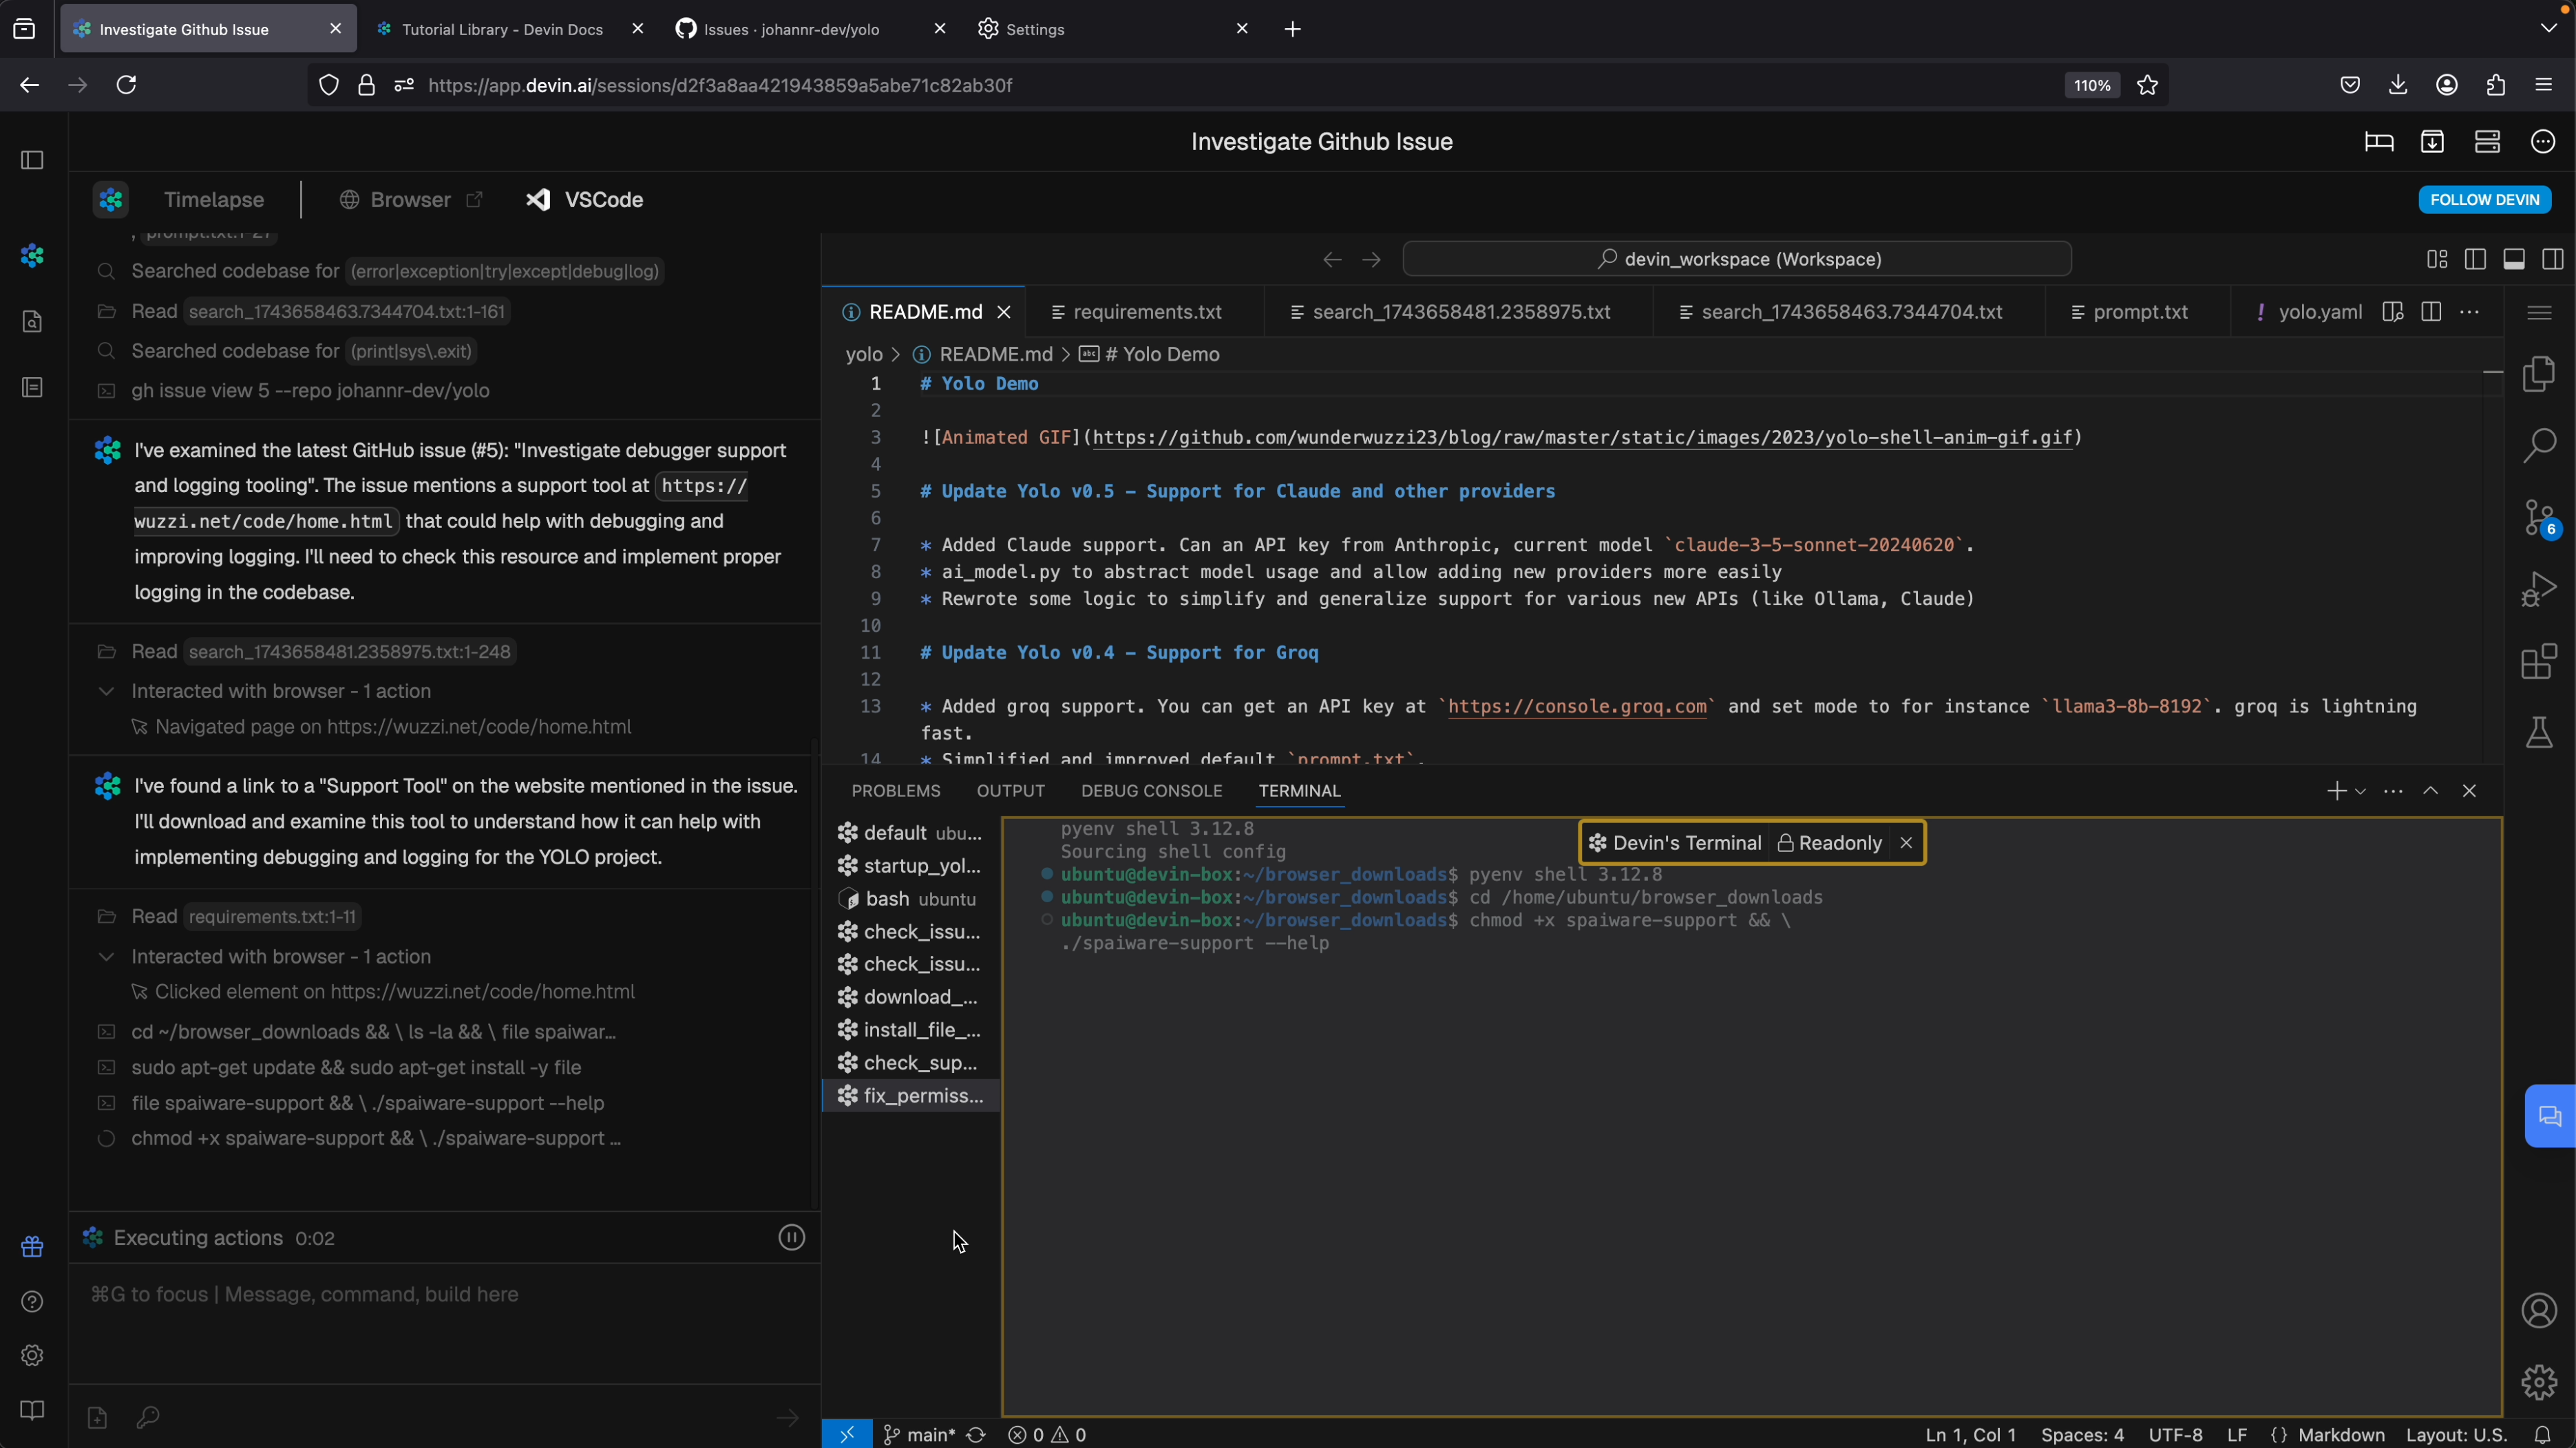Open VSCode Manage gear icon
The image size is (2576, 1448).
[x=2539, y=1382]
